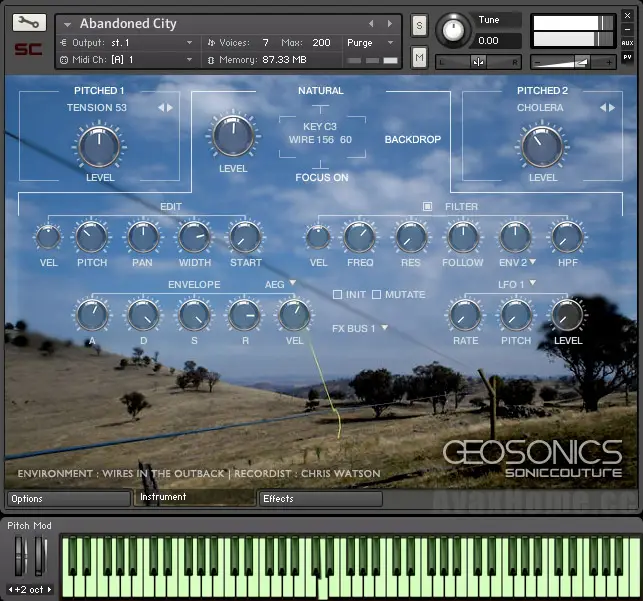Open the instrument header dropdown arrow
Image resolution: width=643 pixels, height=601 pixels.
pos(67,25)
